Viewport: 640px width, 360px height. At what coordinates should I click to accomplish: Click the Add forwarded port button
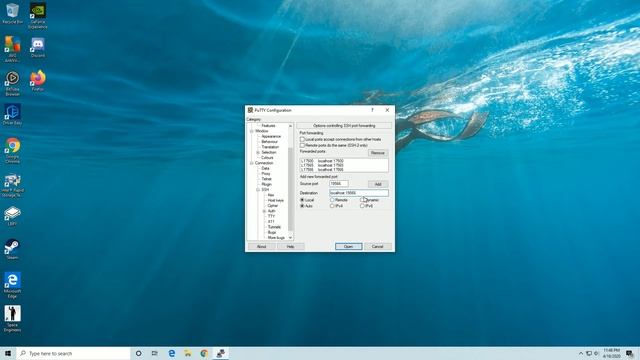click(378, 184)
